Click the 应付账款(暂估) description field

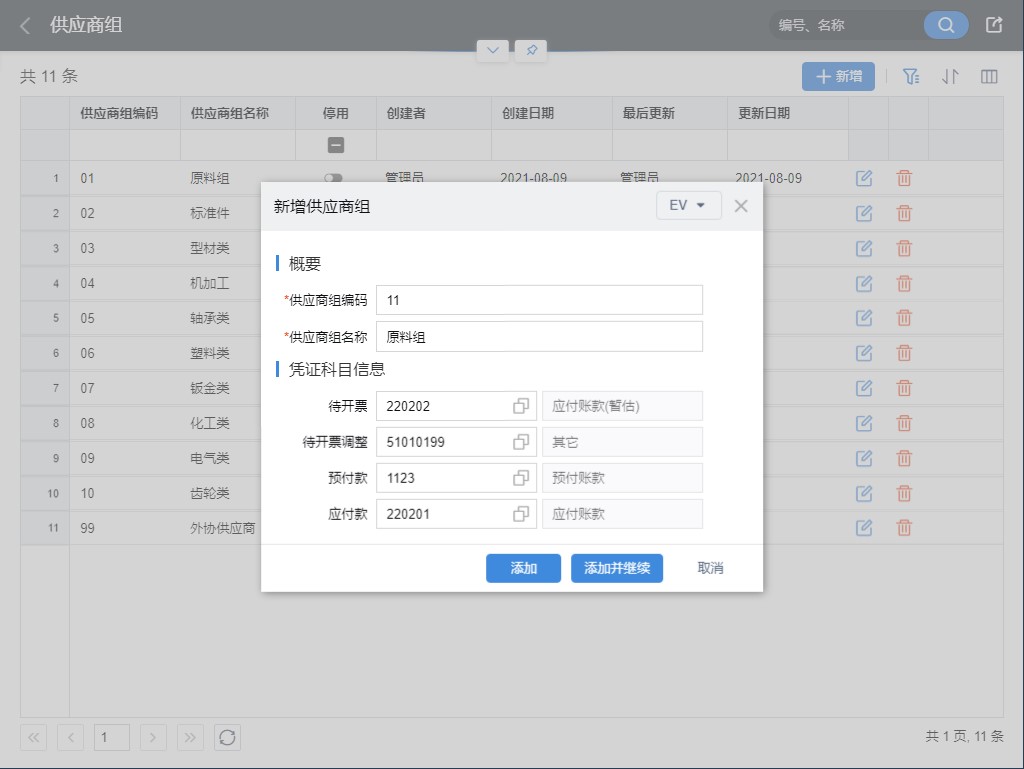622,406
